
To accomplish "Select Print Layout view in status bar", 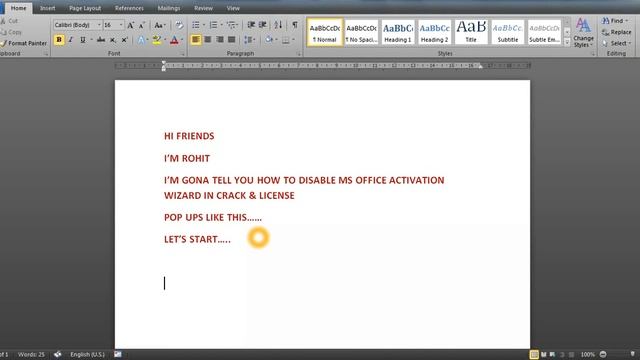I will (x=533, y=354).
